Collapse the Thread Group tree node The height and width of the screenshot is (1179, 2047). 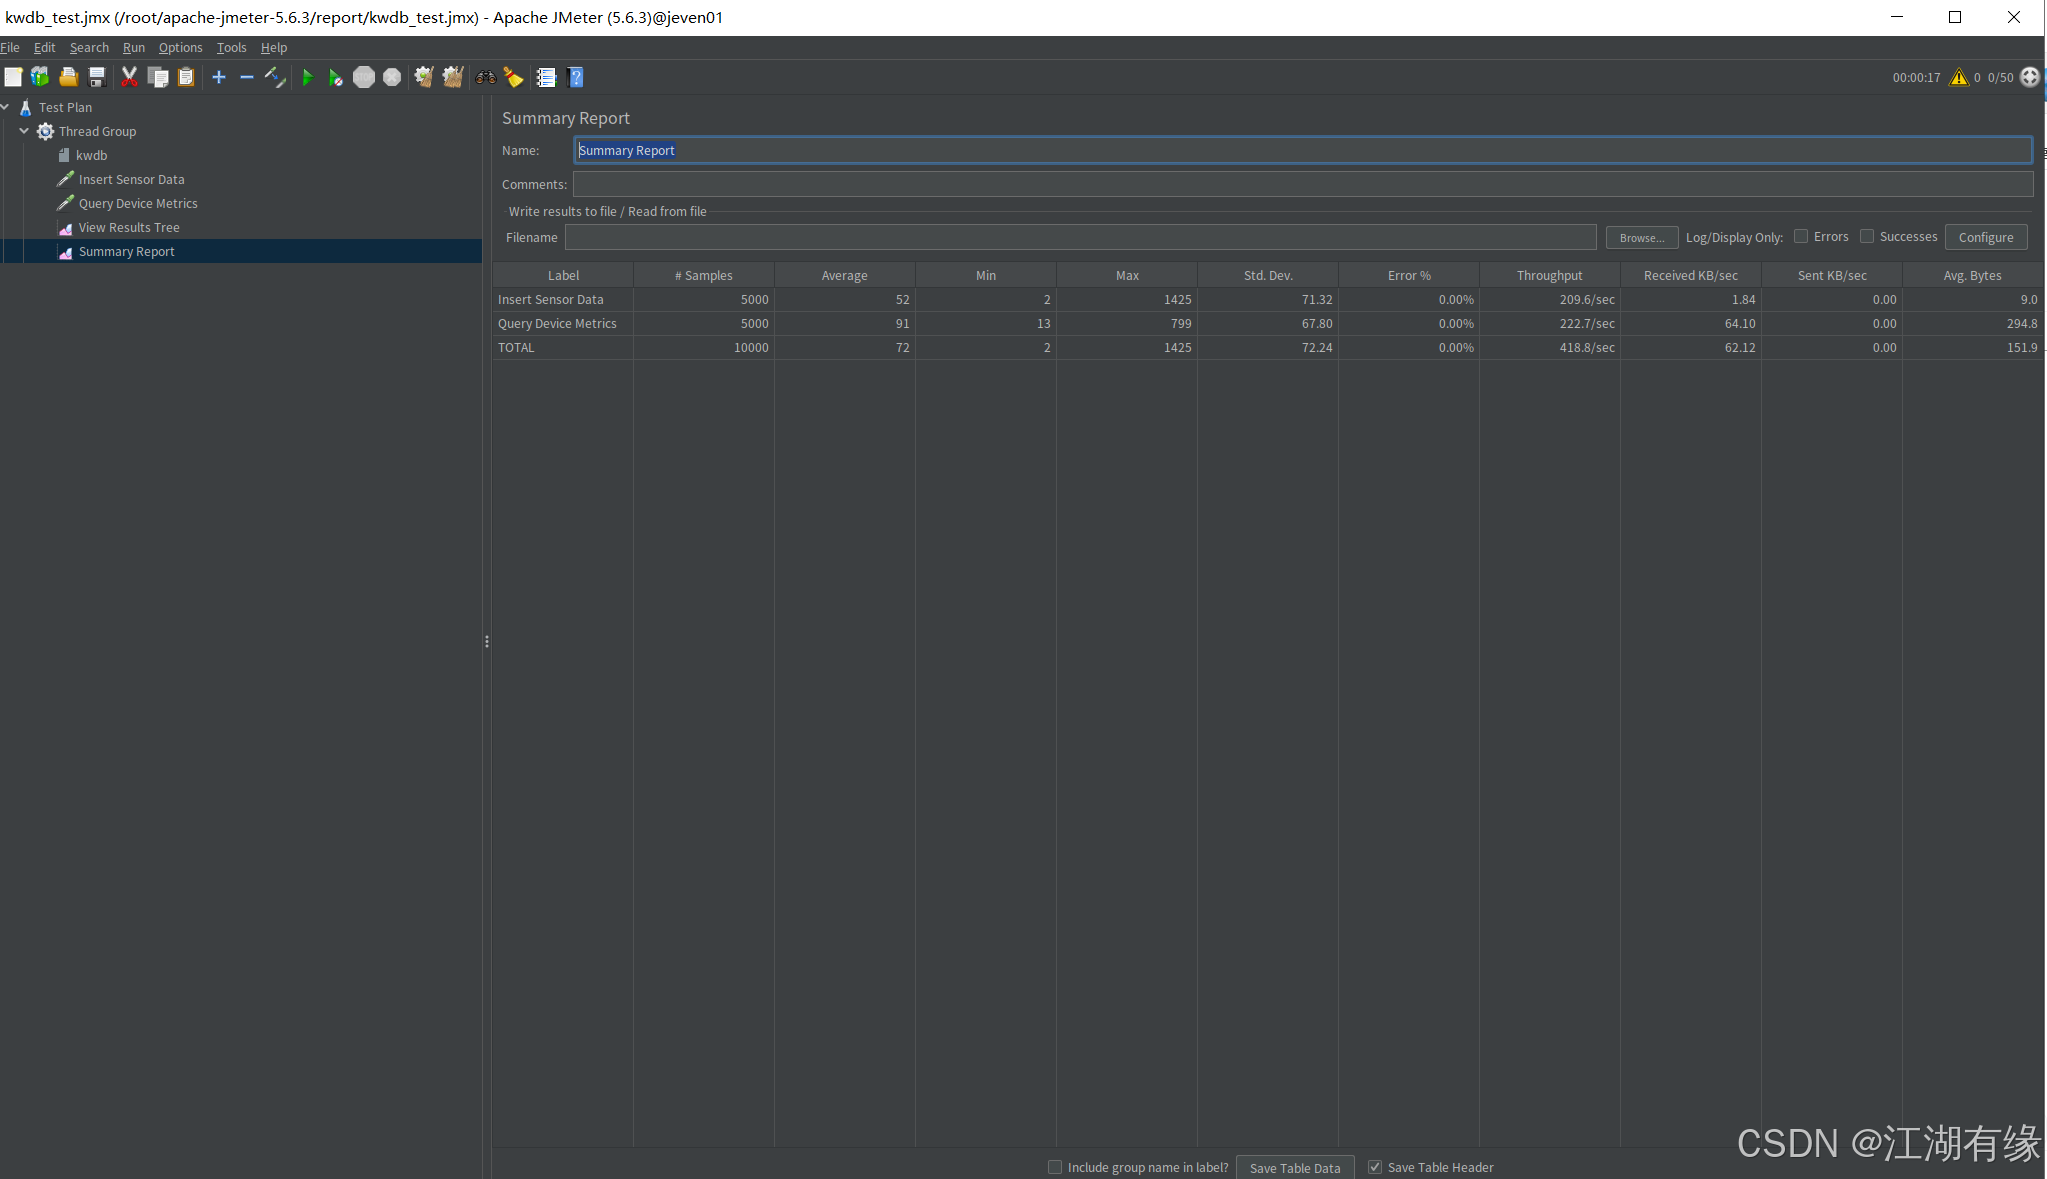click(x=24, y=131)
